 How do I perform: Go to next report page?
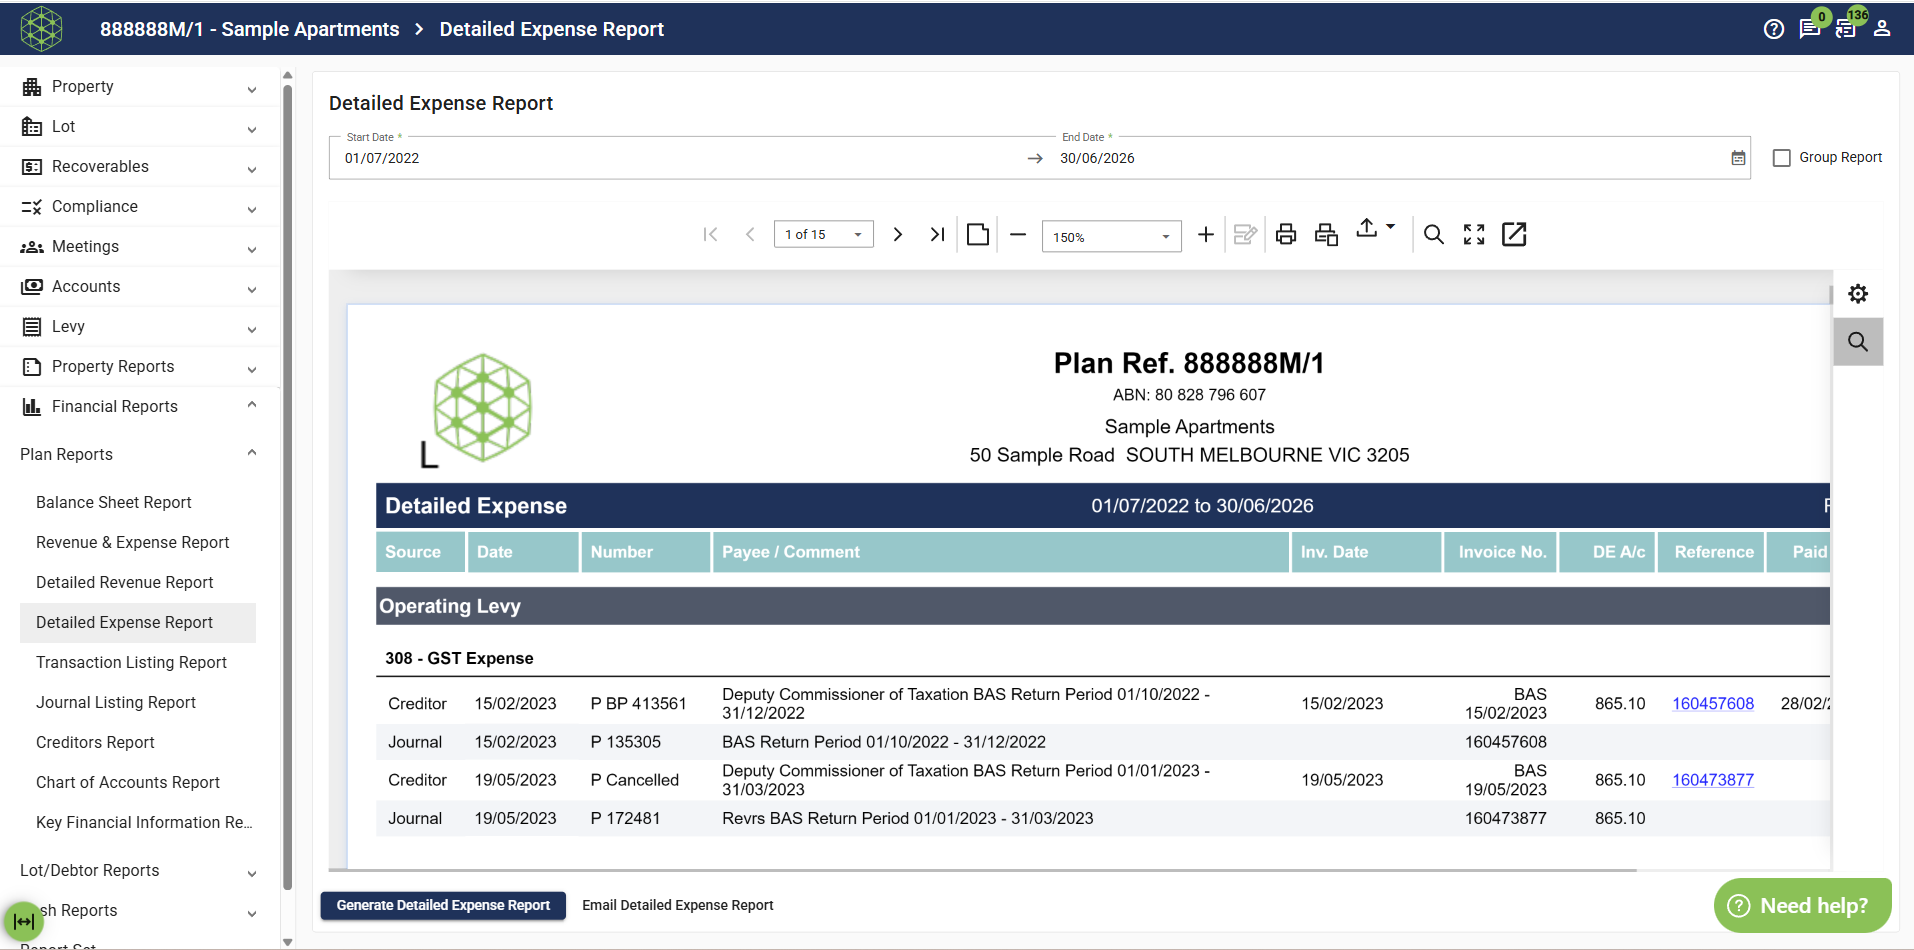coord(898,234)
